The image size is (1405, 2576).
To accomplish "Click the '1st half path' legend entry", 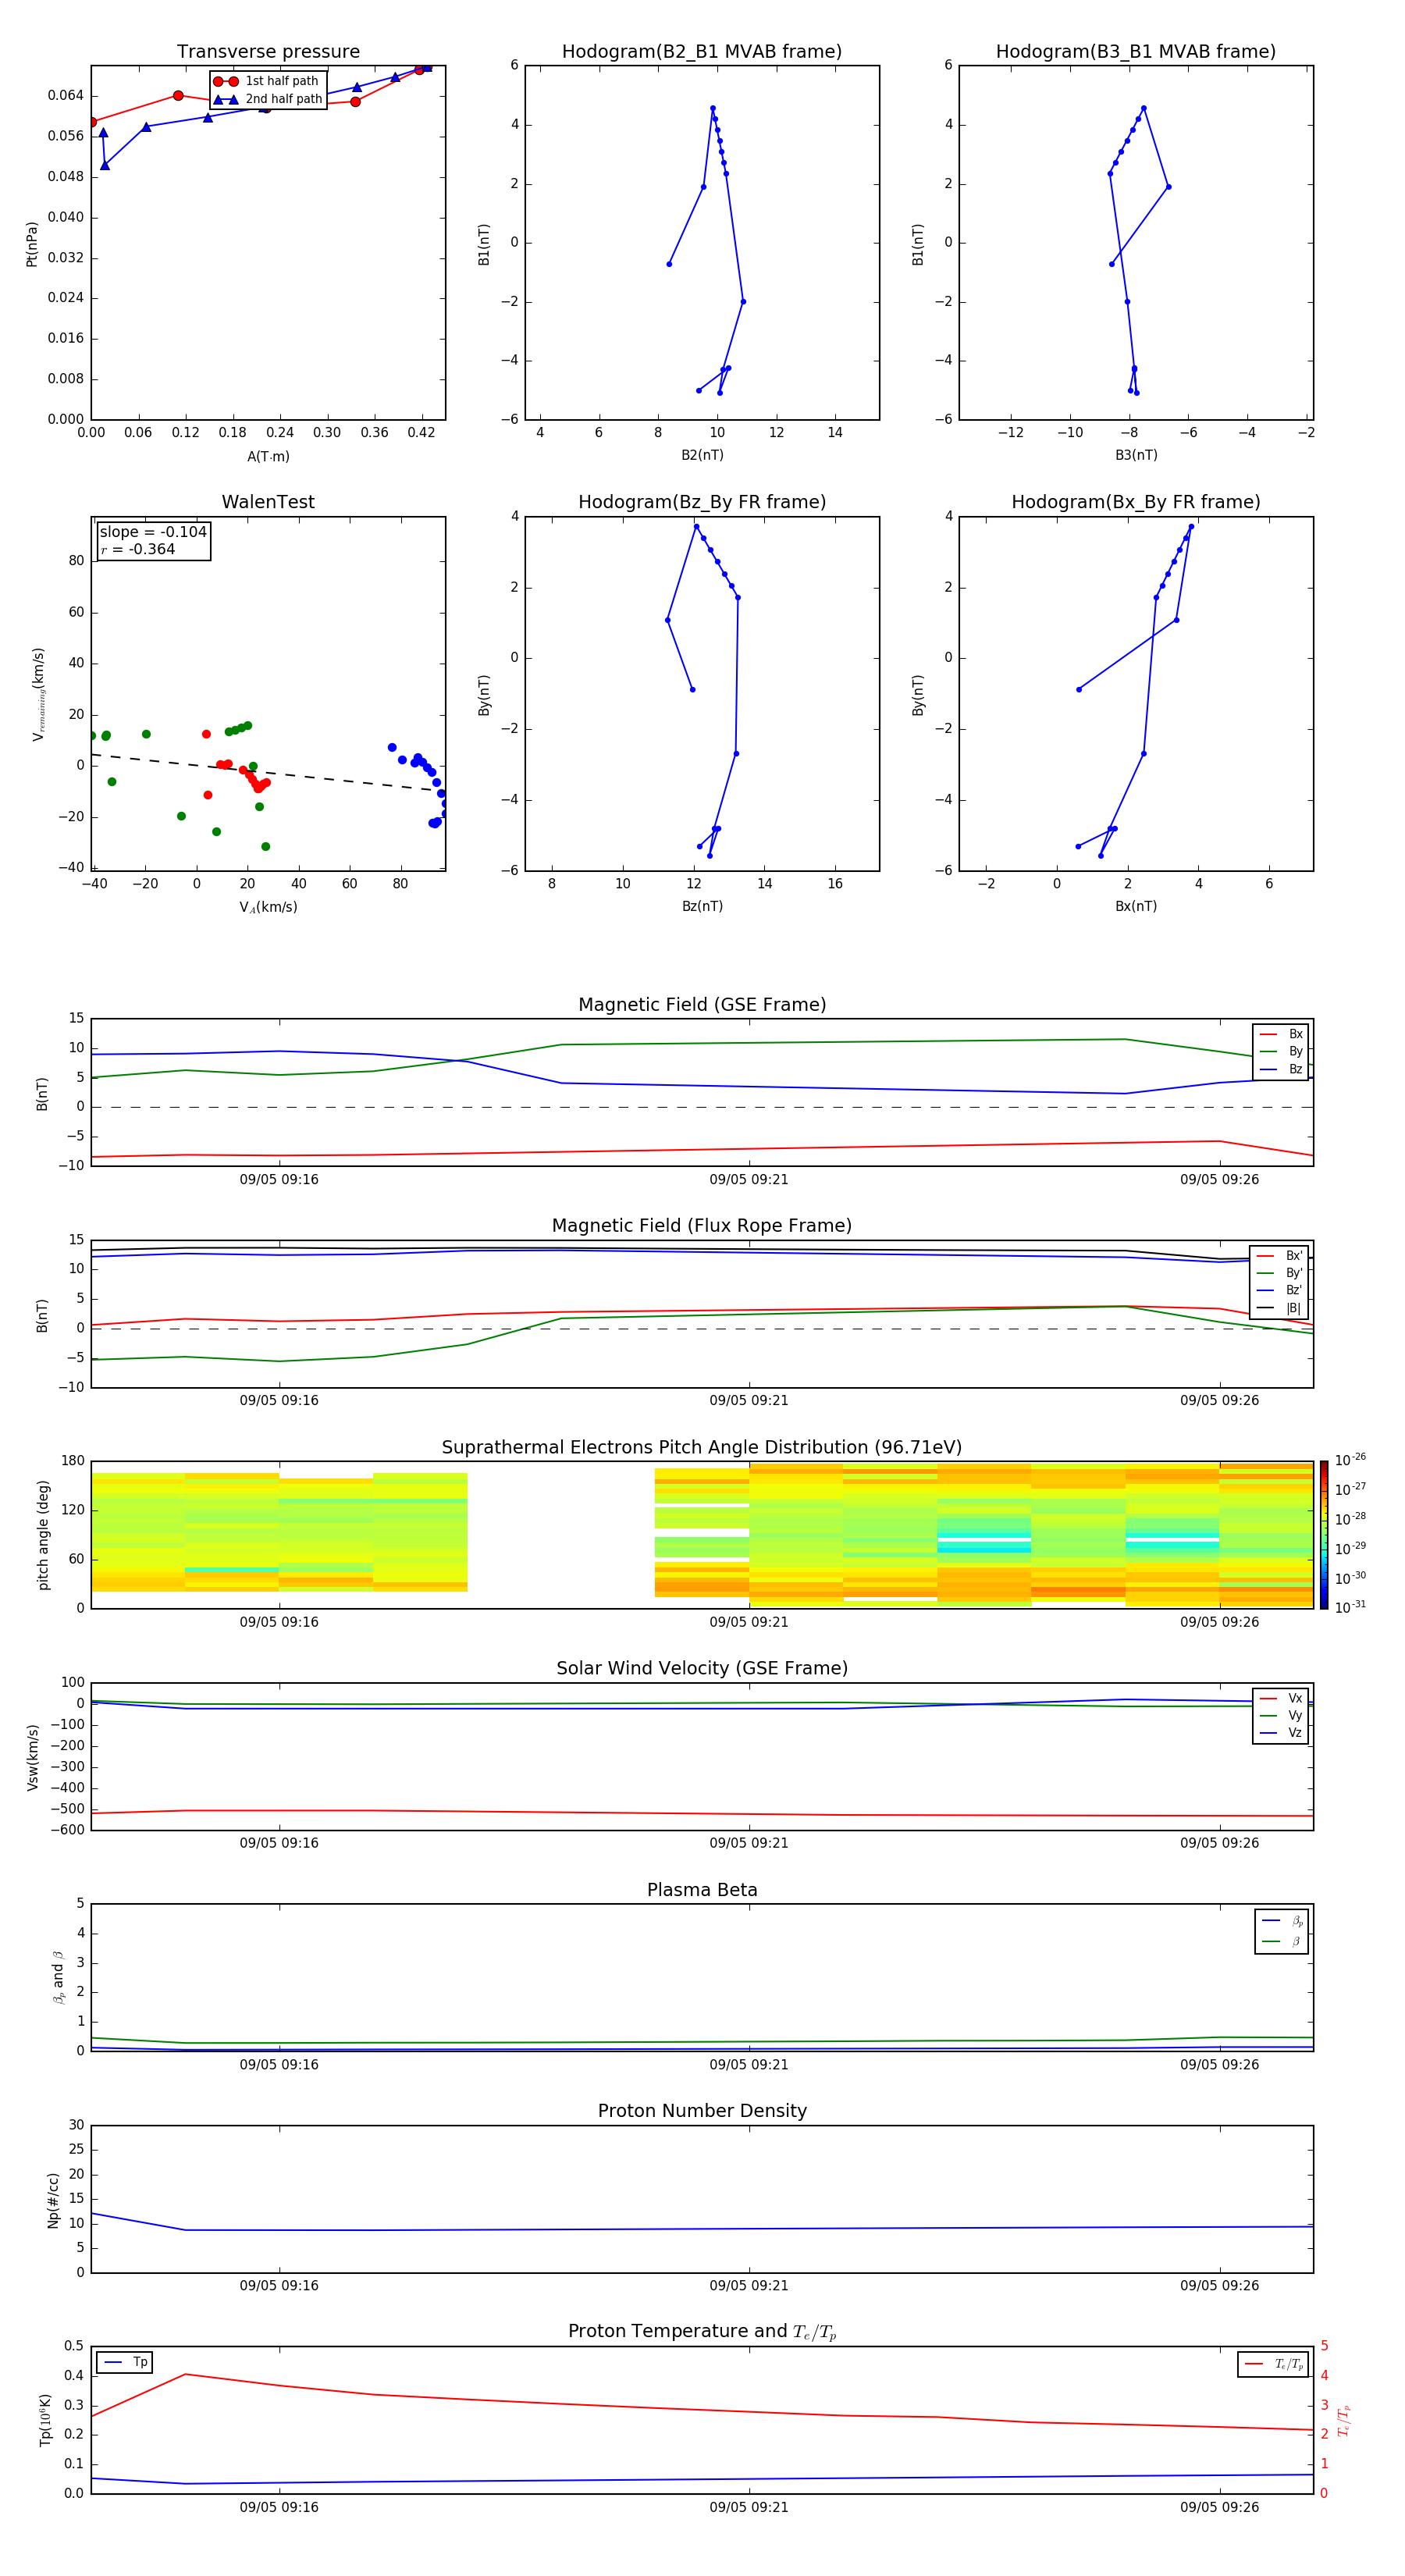I will (x=266, y=81).
